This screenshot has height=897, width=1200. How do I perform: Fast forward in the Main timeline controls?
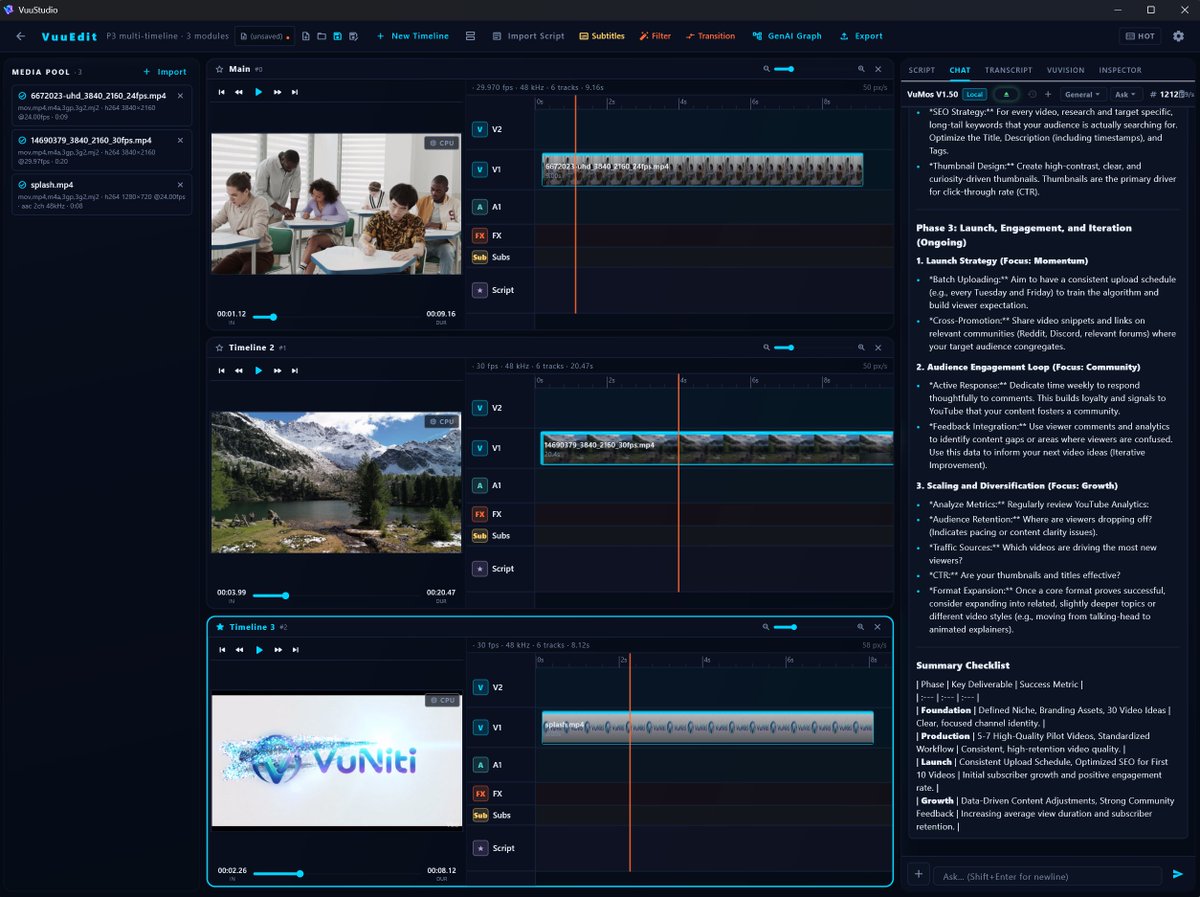coord(277,92)
